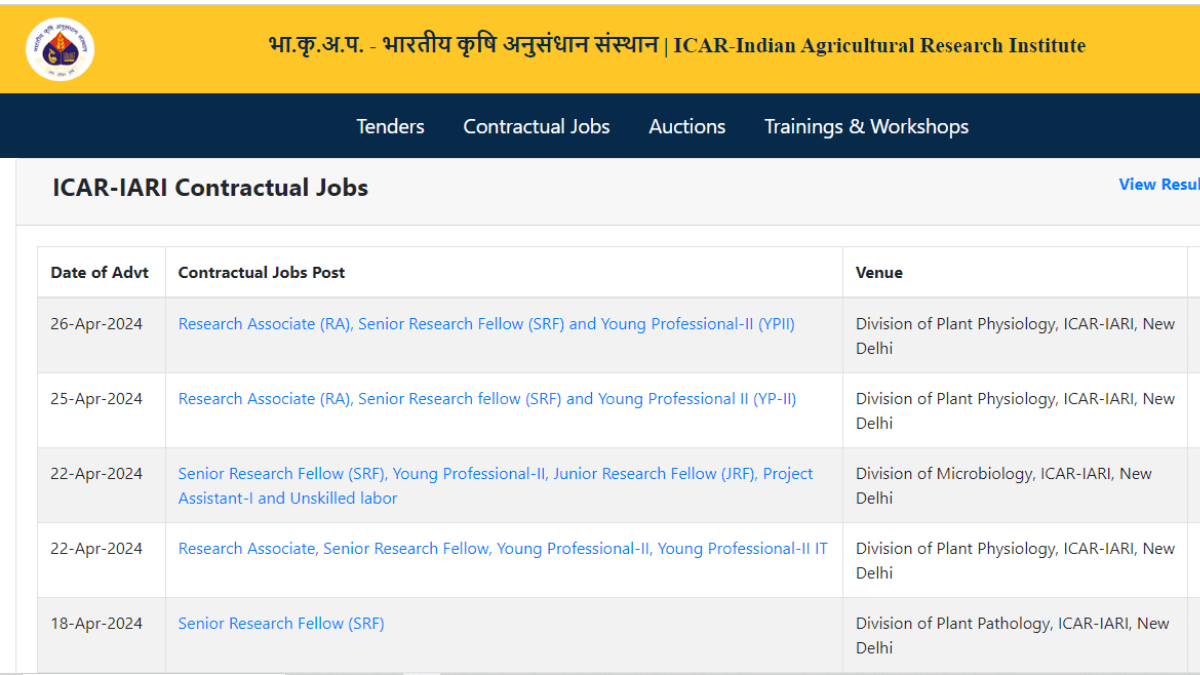Click the ICAR-IARI circular logo

click(60, 47)
